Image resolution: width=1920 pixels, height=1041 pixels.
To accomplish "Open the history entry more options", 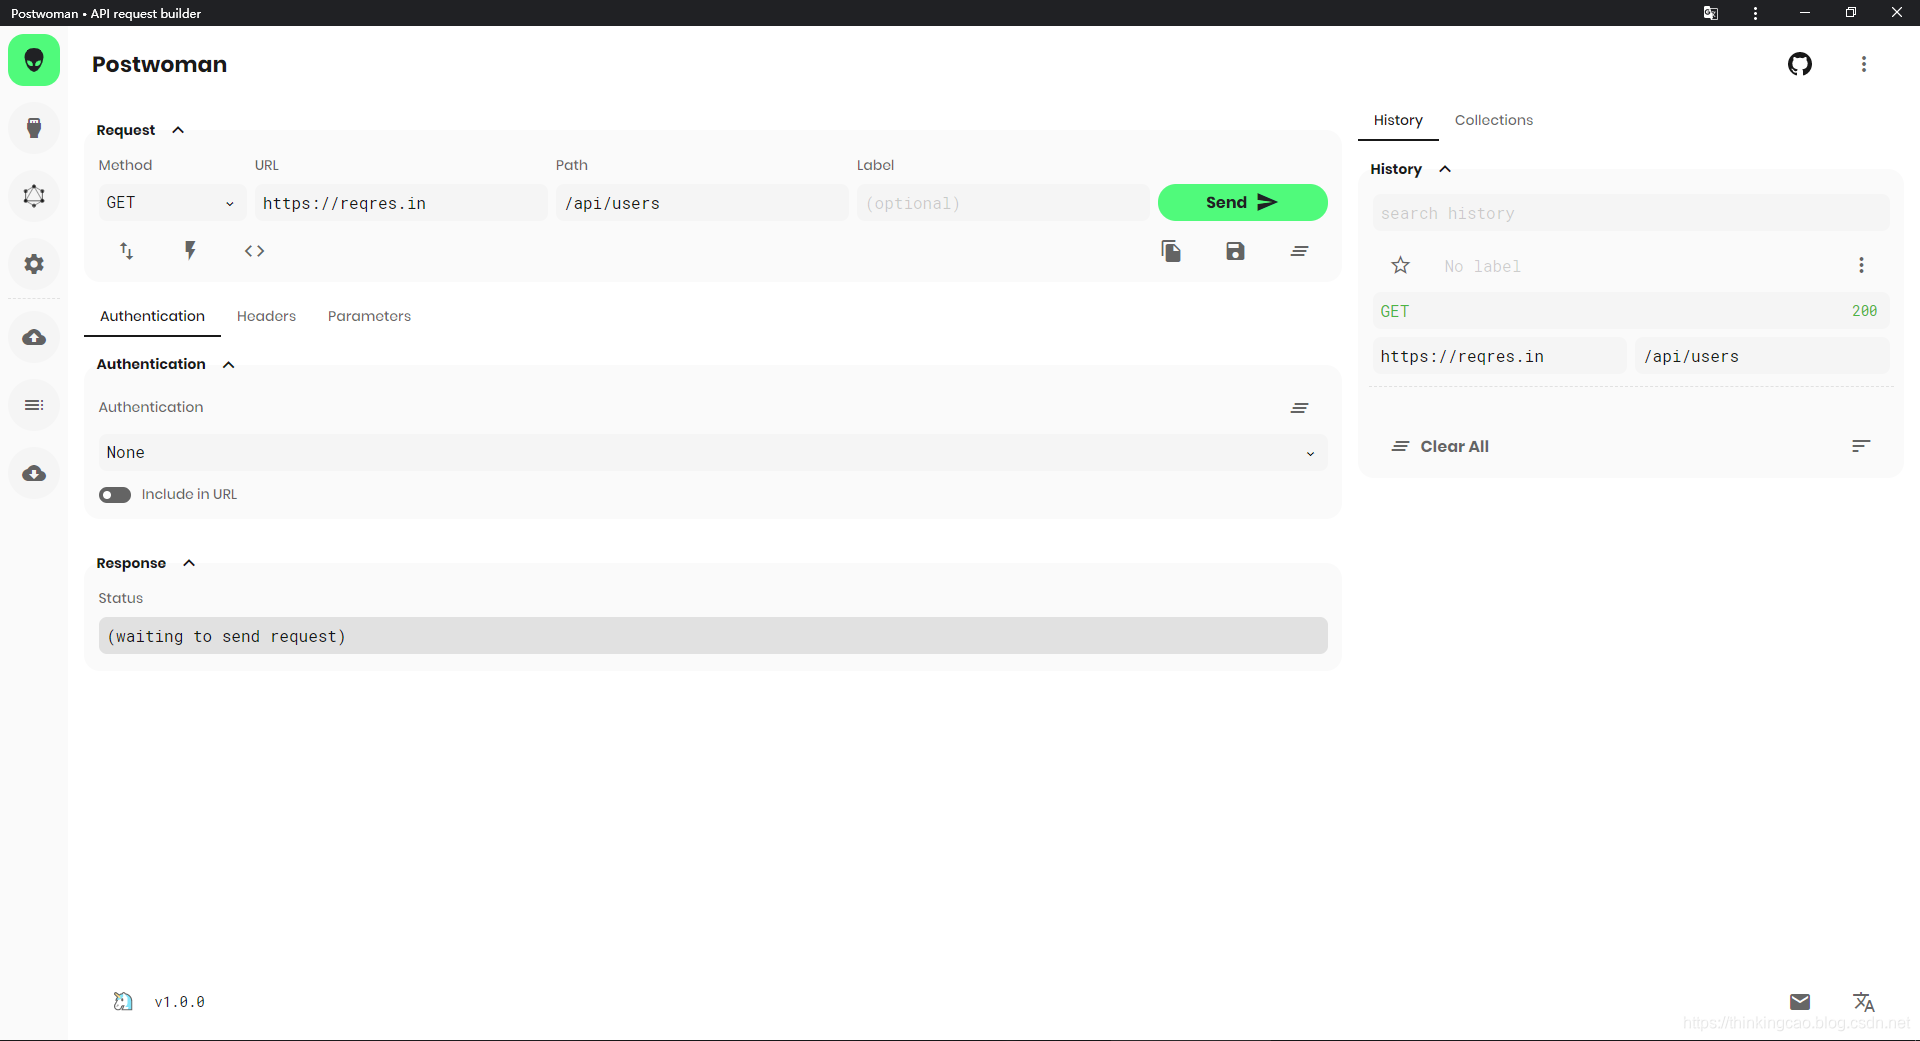I will [1861, 265].
